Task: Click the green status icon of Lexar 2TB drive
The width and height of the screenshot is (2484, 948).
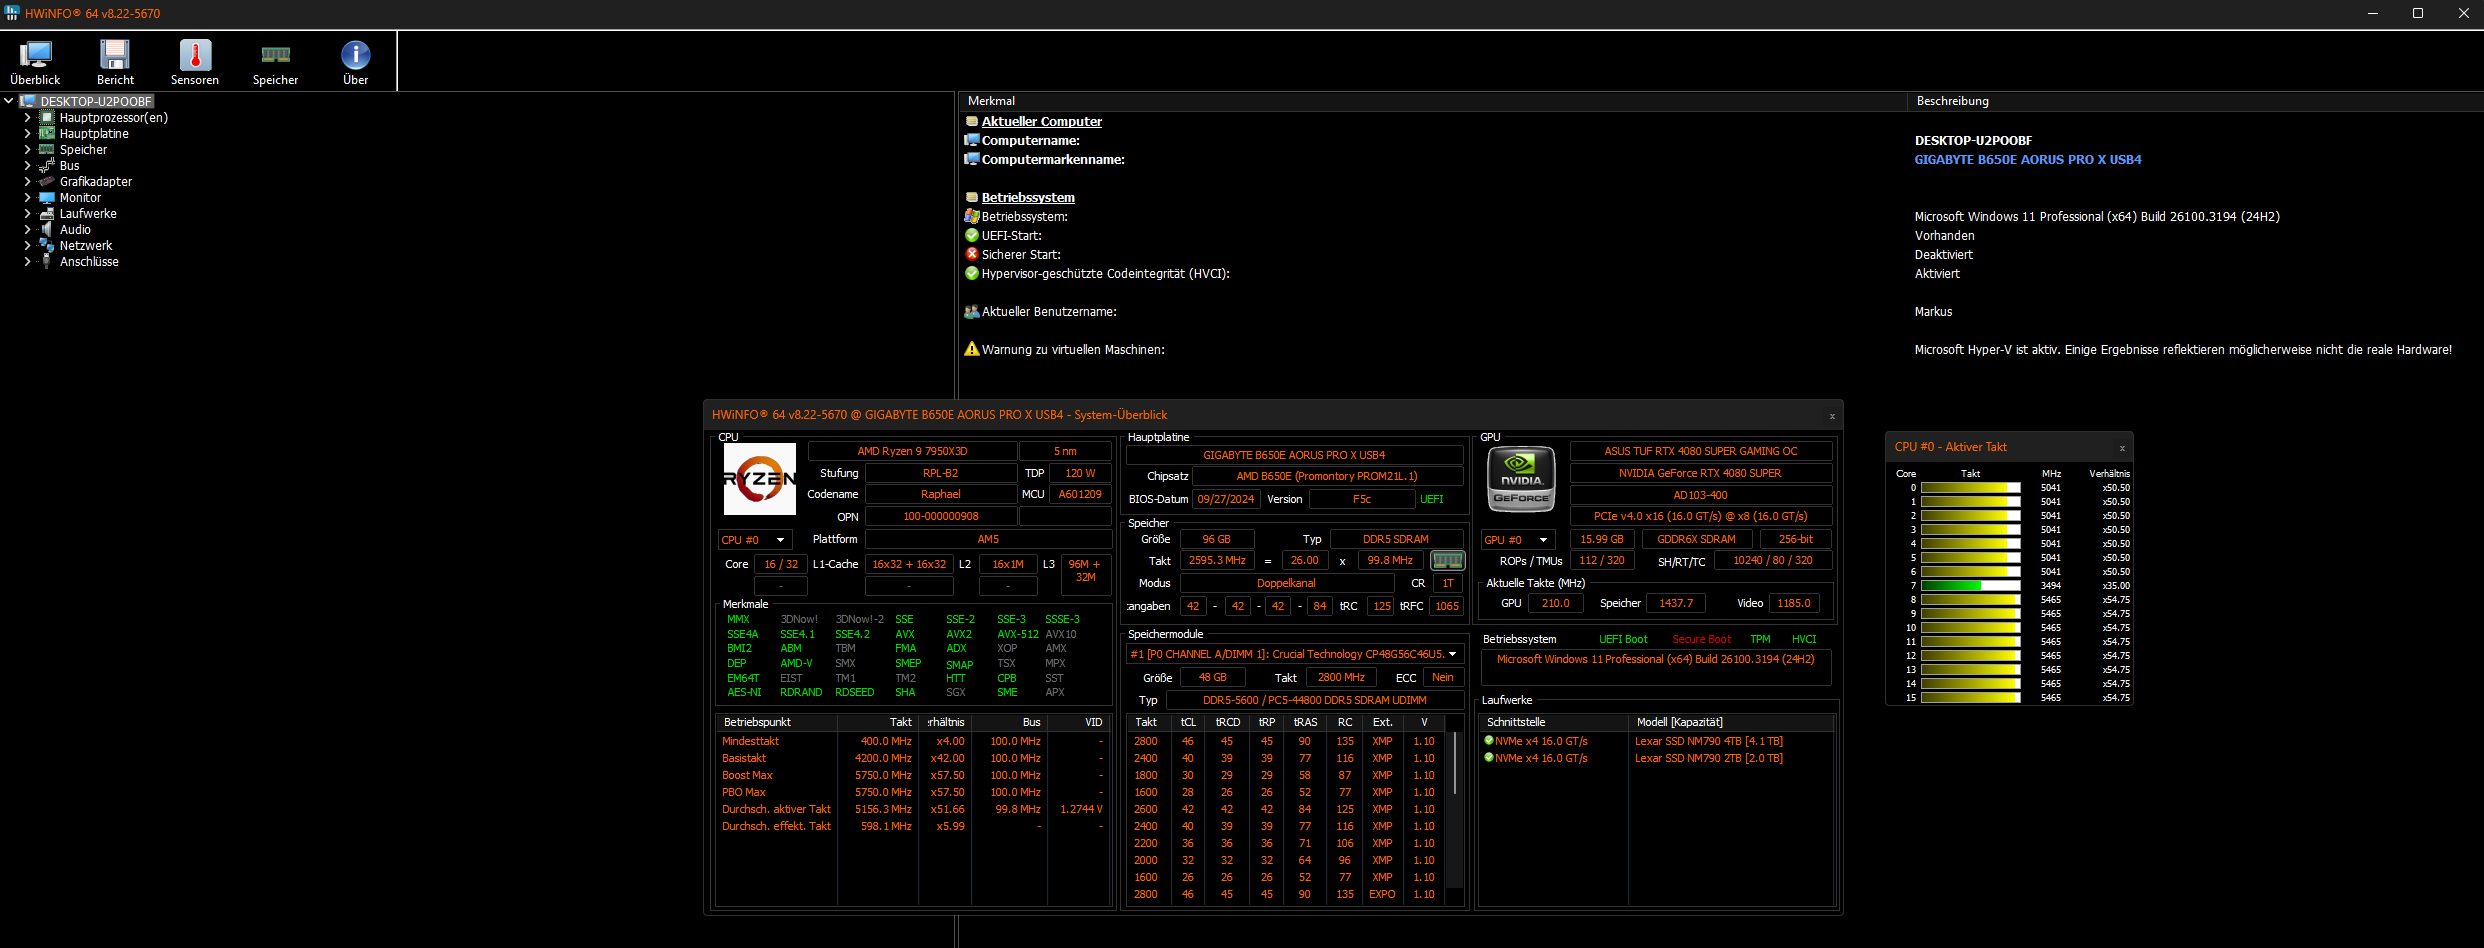Action: pyautogui.click(x=1489, y=758)
